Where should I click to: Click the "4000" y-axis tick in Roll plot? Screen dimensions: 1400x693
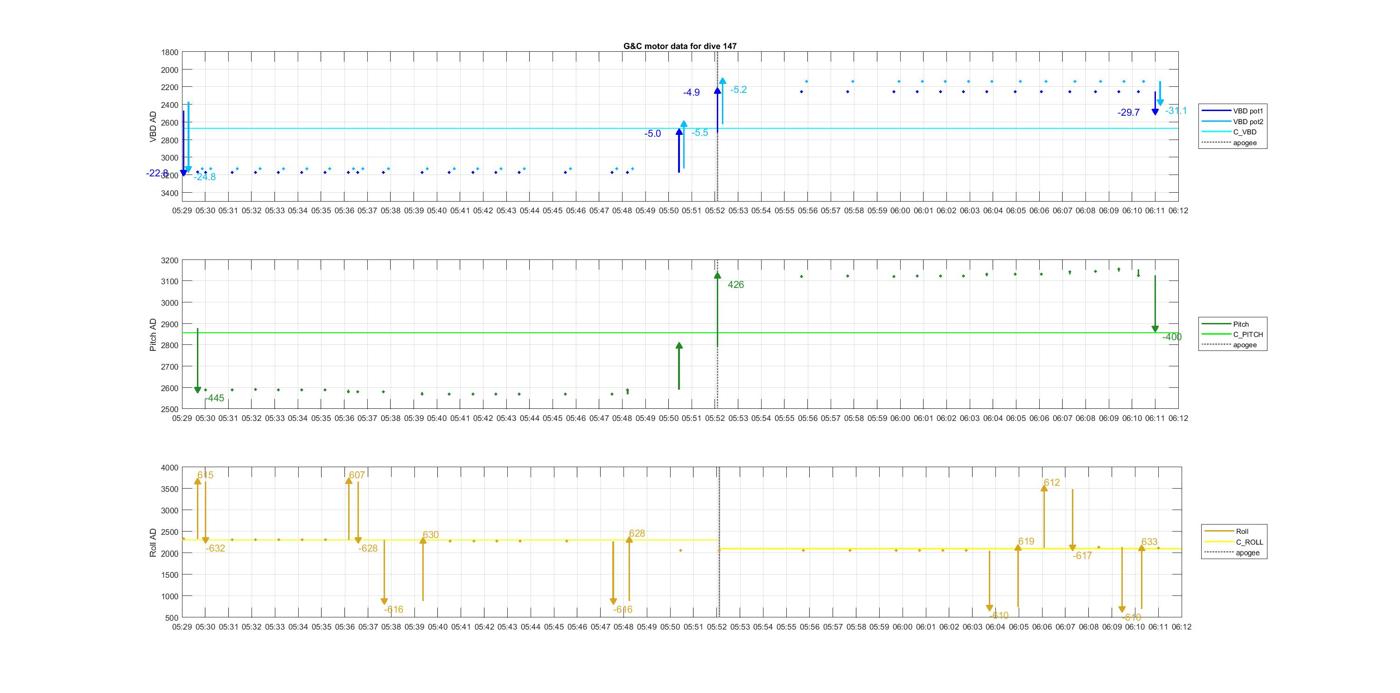point(170,468)
